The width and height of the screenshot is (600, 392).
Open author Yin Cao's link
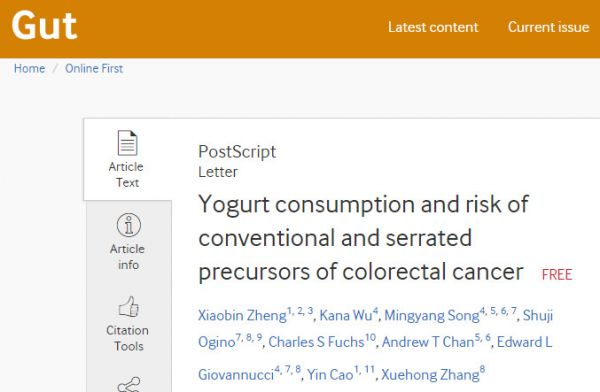(330, 375)
